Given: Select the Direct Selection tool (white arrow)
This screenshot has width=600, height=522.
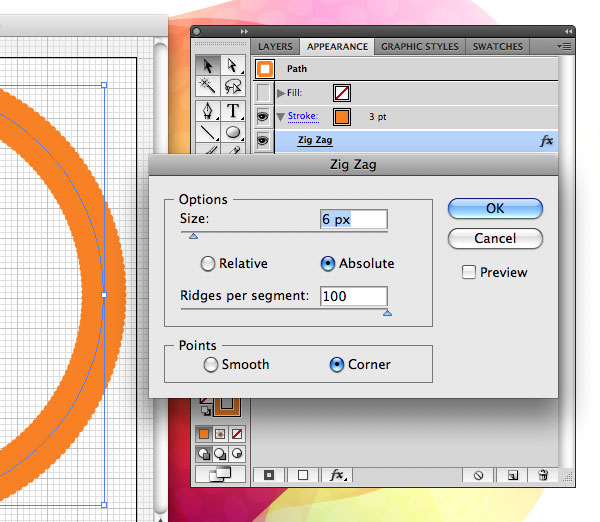Looking at the screenshot, I should point(232,66).
